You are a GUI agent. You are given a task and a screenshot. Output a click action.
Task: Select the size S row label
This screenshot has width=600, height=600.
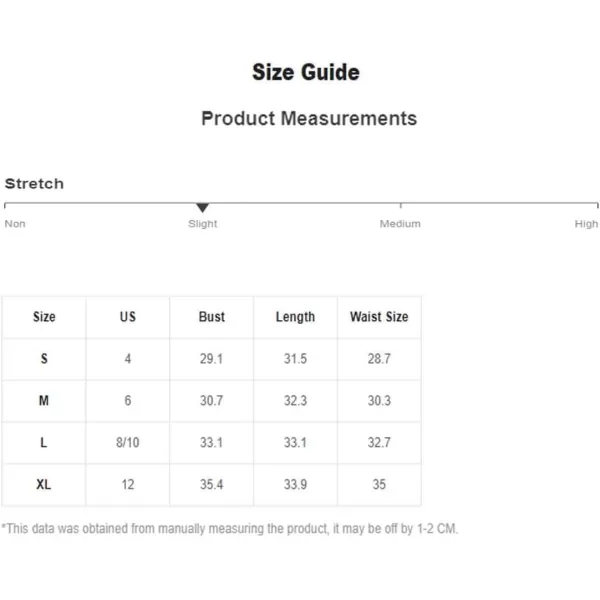(x=44, y=359)
